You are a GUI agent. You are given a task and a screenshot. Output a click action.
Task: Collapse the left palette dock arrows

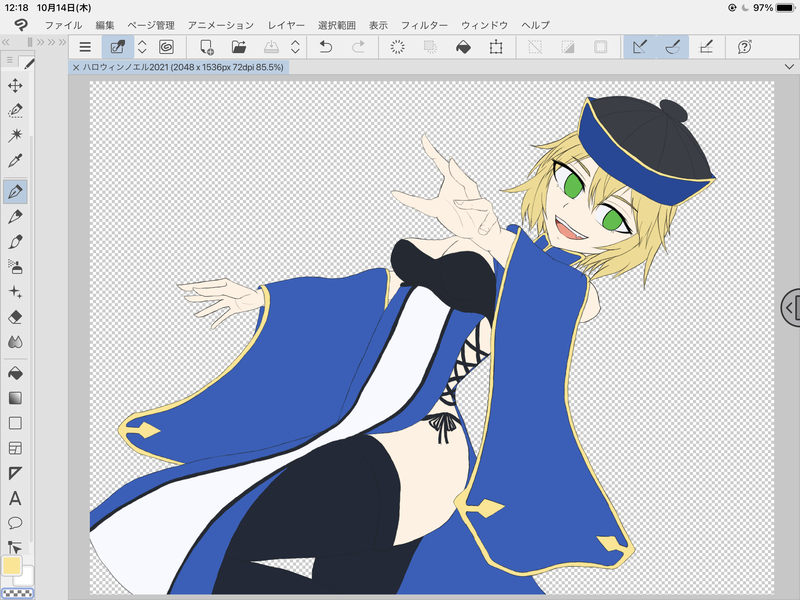7,42
